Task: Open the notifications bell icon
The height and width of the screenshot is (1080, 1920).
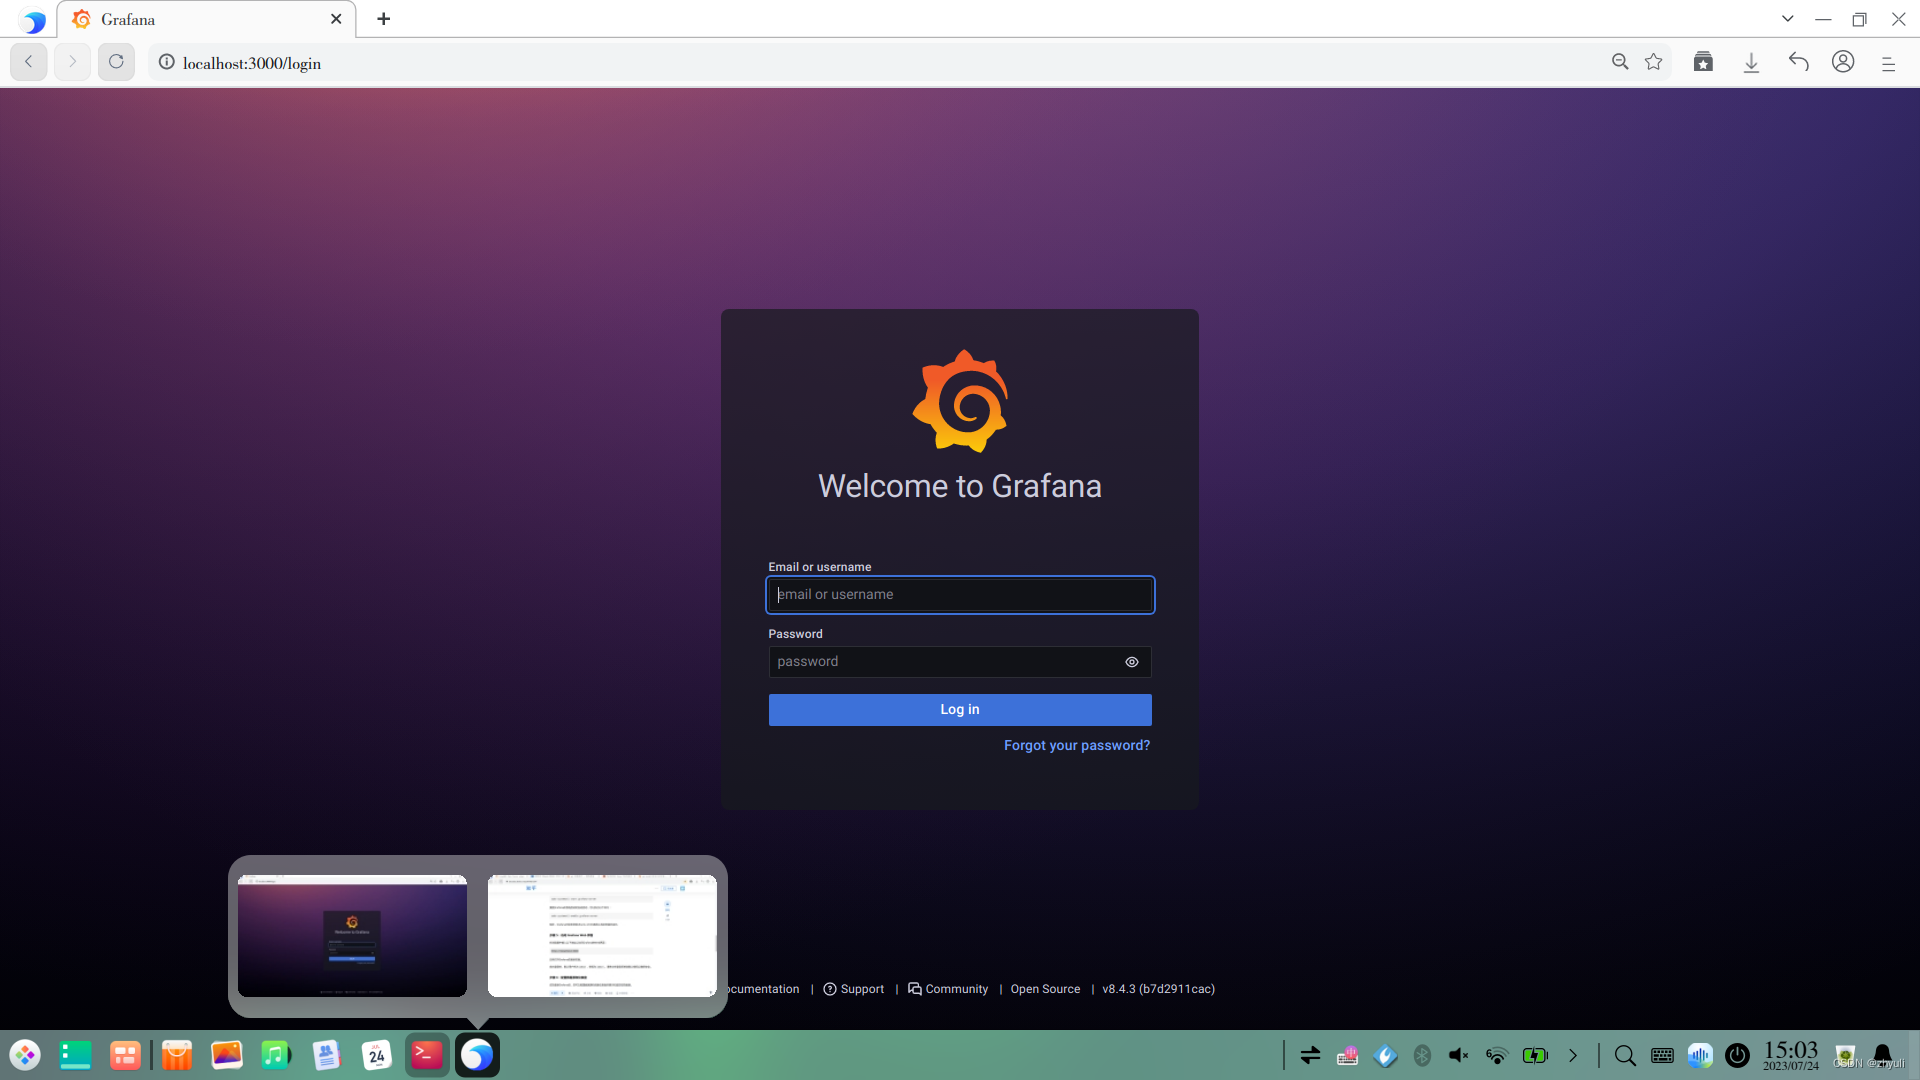Action: (x=1883, y=1055)
